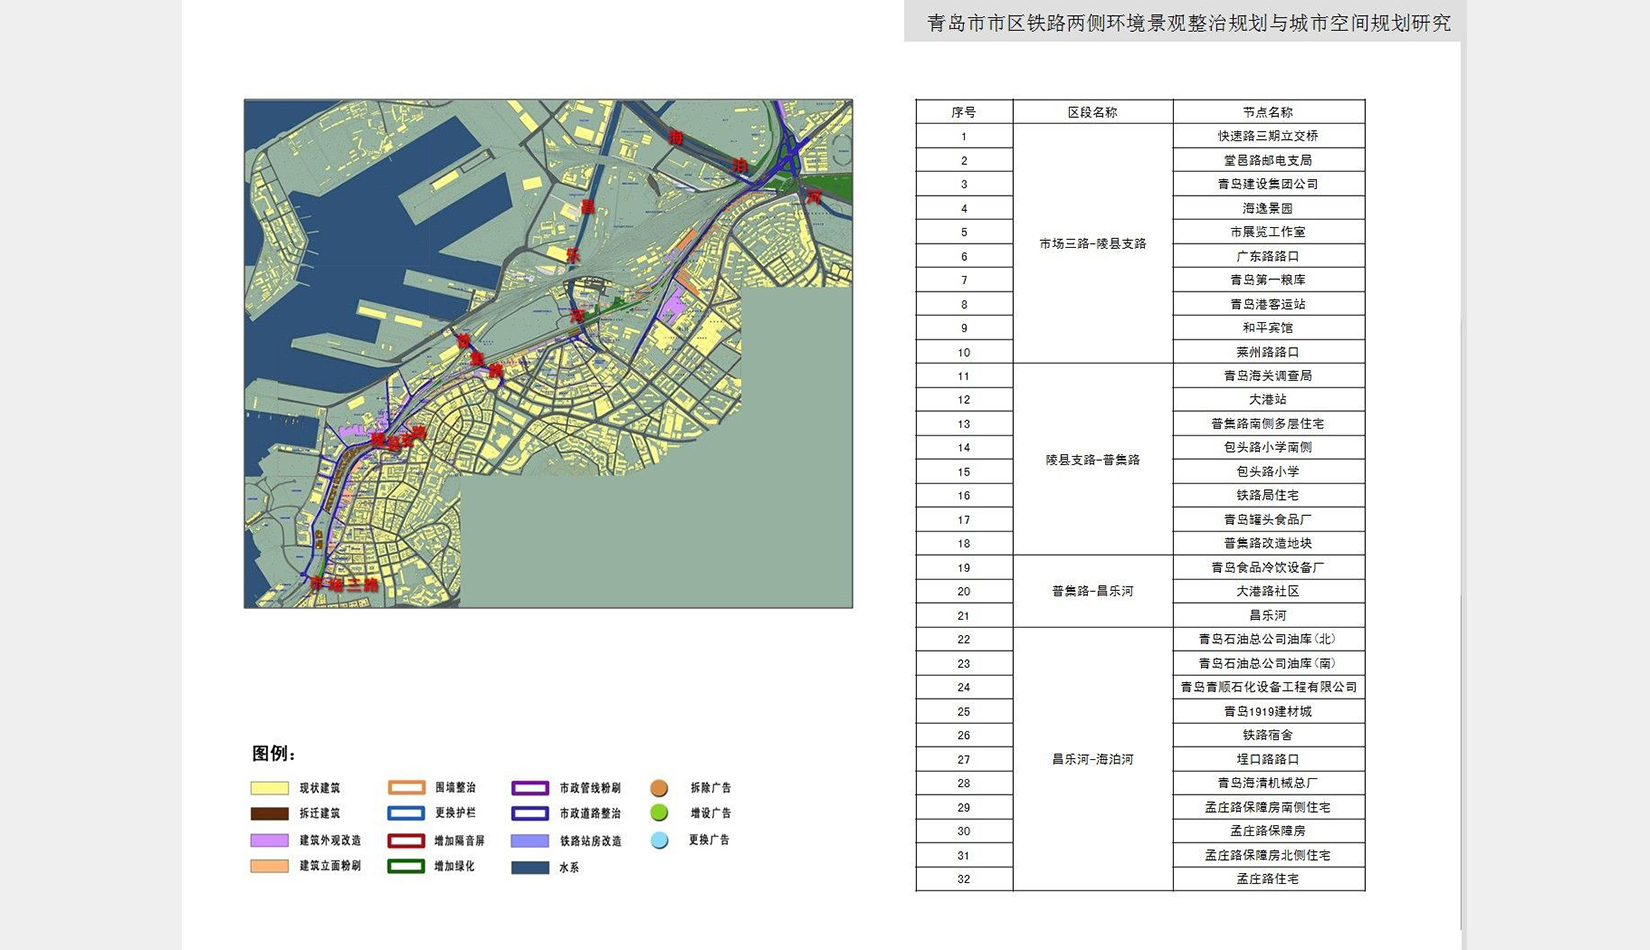Click the light blue 更换广告 circle icon

pyautogui.click(x=659, y=840)
